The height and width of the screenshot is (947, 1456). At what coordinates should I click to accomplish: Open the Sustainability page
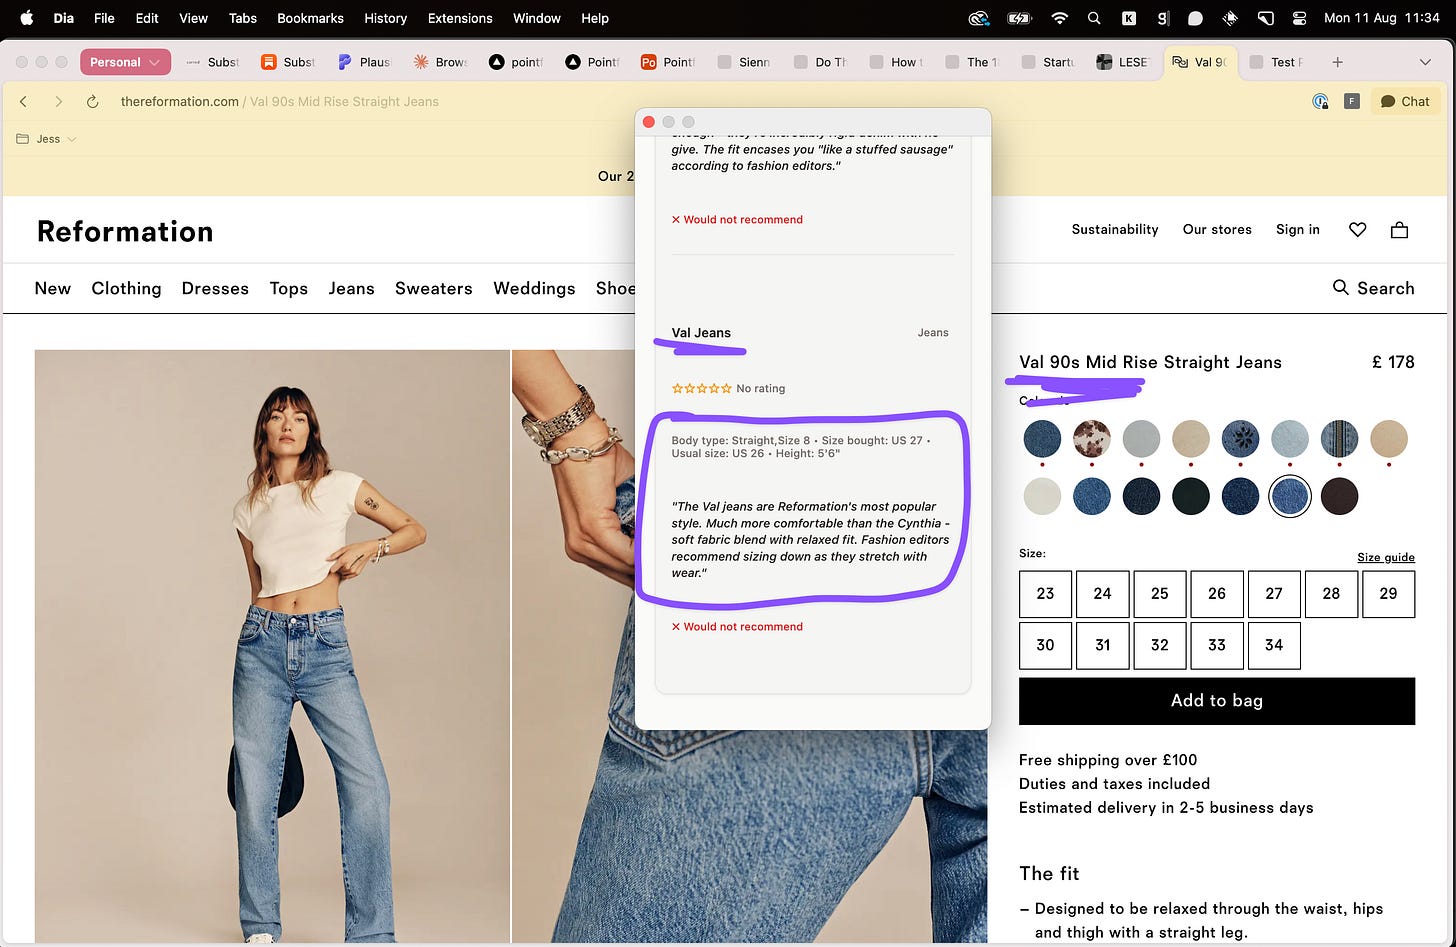tap(1114, 230)
